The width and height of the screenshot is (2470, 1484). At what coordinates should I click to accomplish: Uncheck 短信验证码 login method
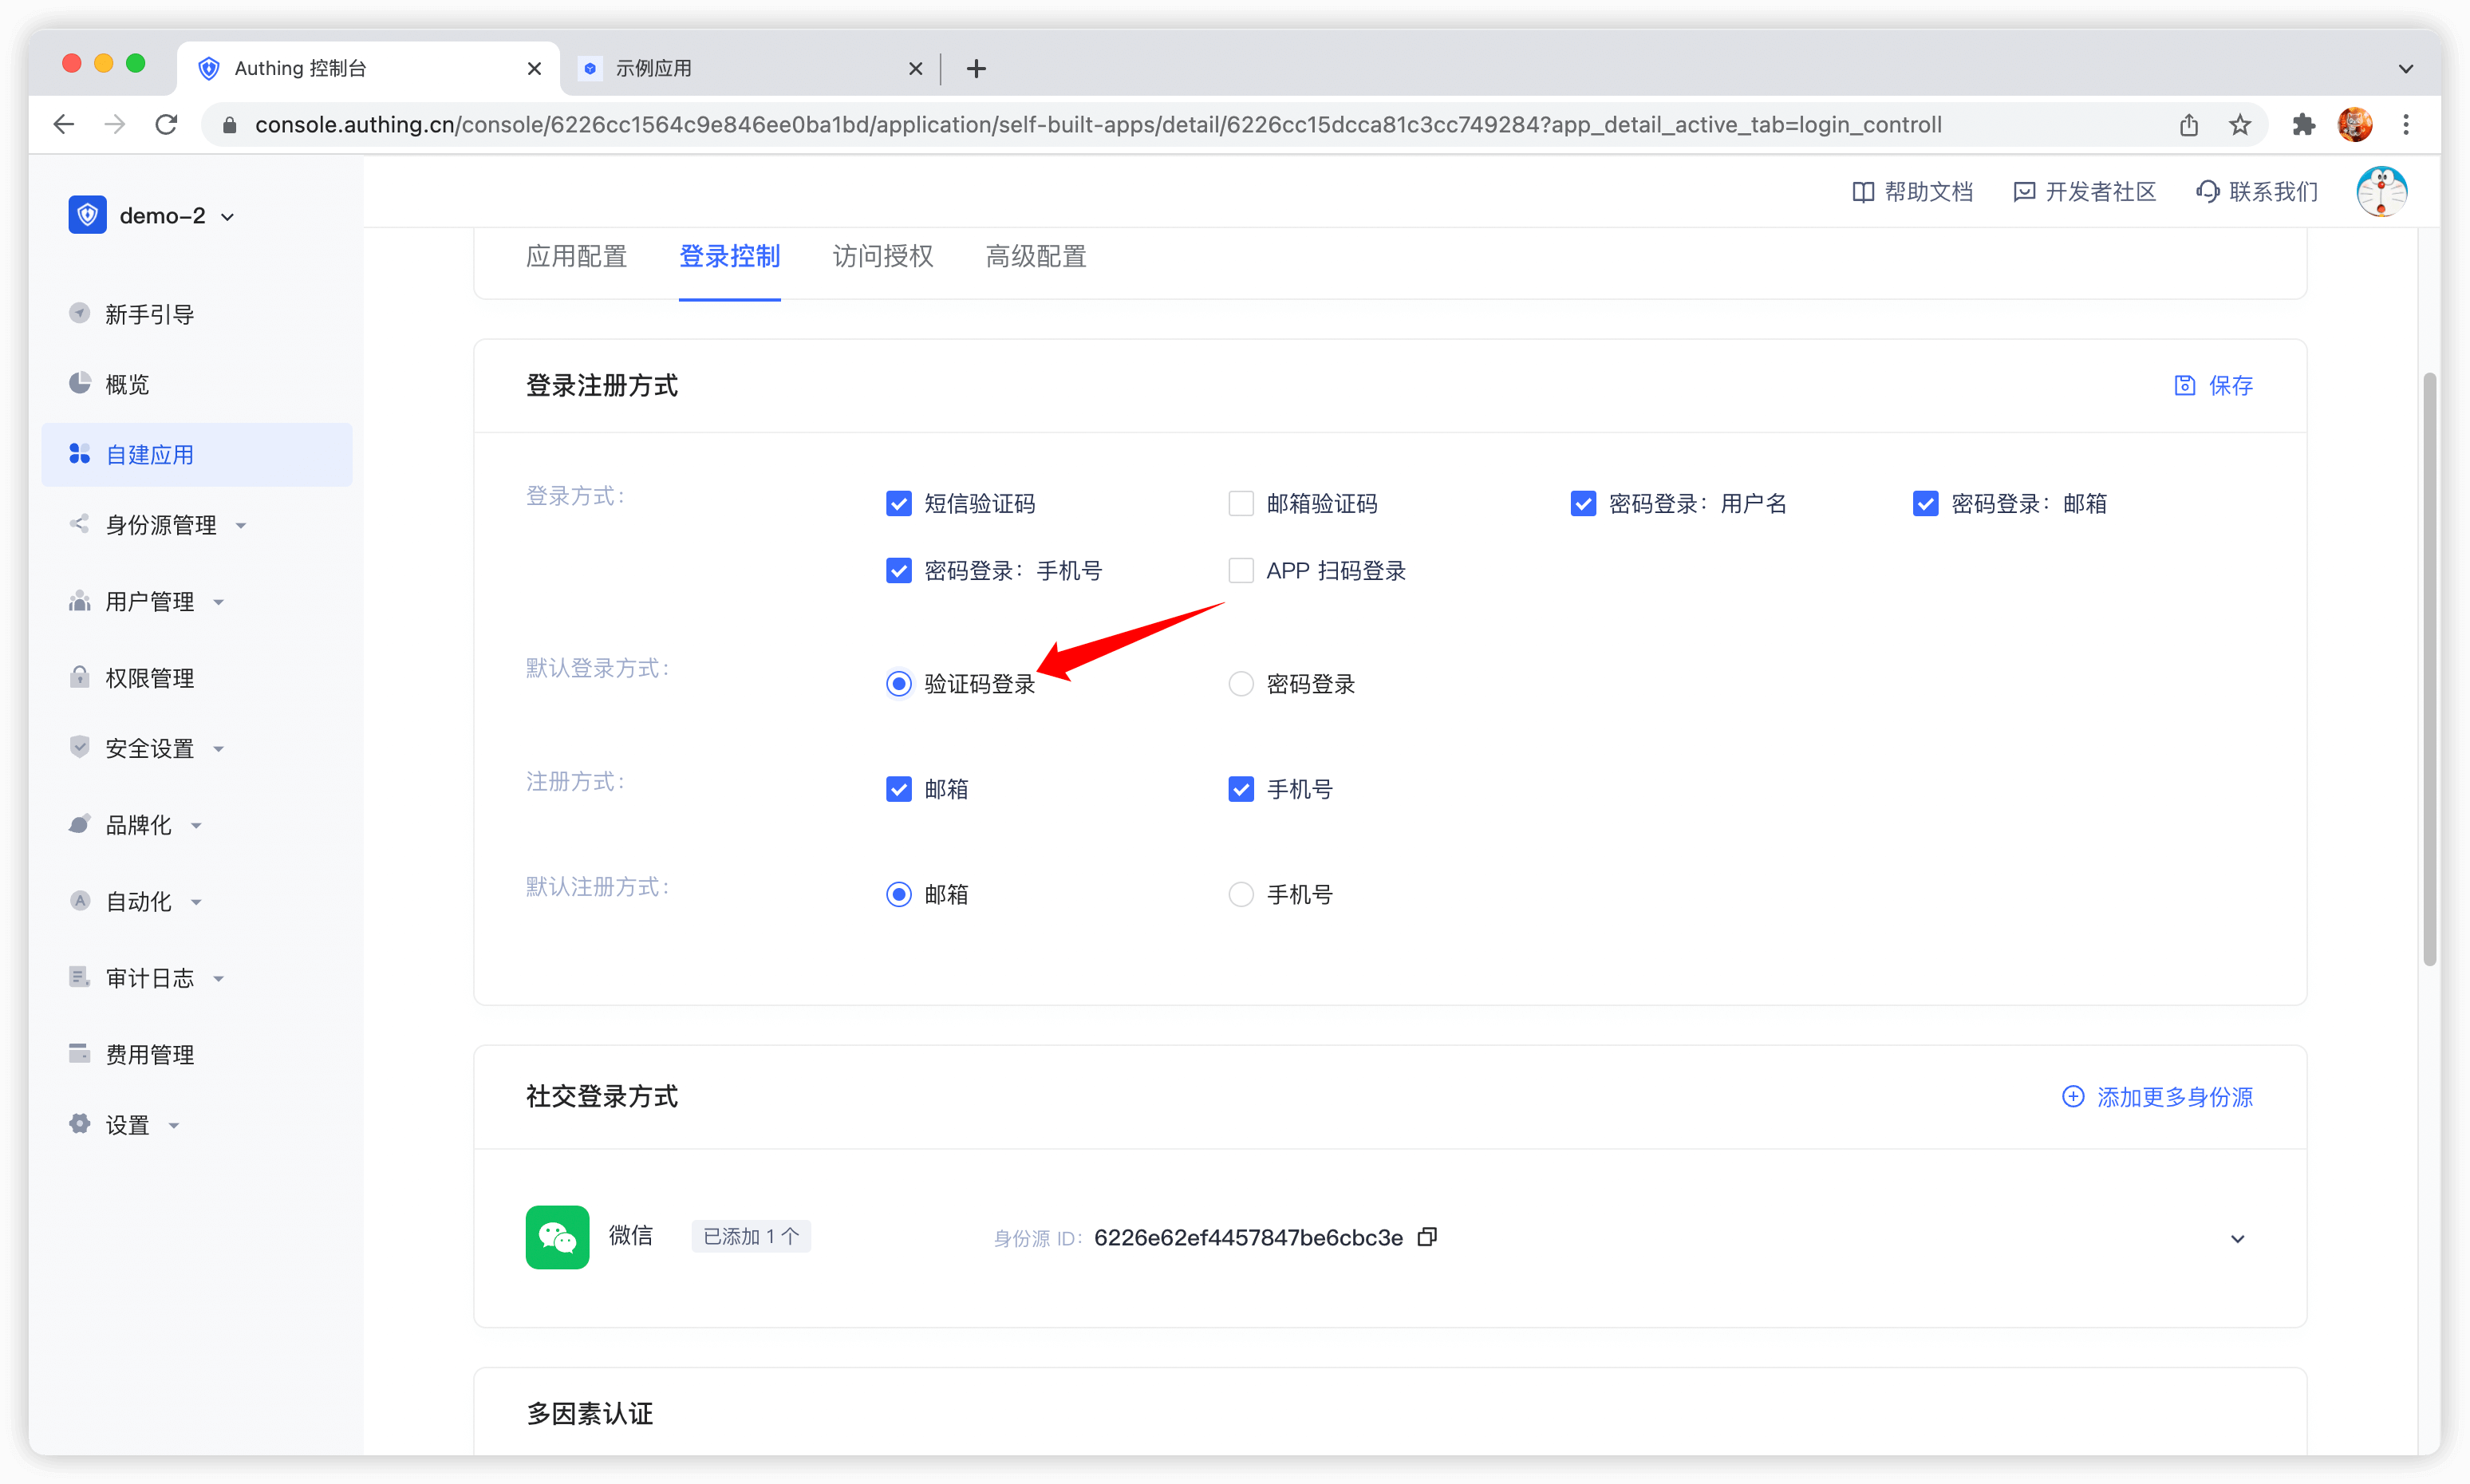pyautogui.click(x=898, y=503)
